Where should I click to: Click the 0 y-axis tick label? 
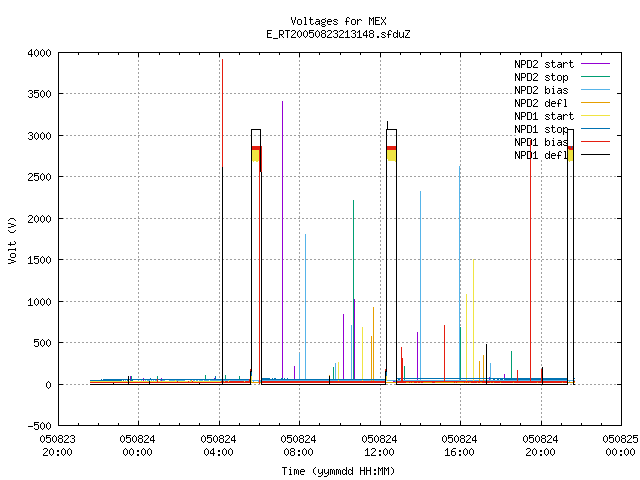click(49, 385)
